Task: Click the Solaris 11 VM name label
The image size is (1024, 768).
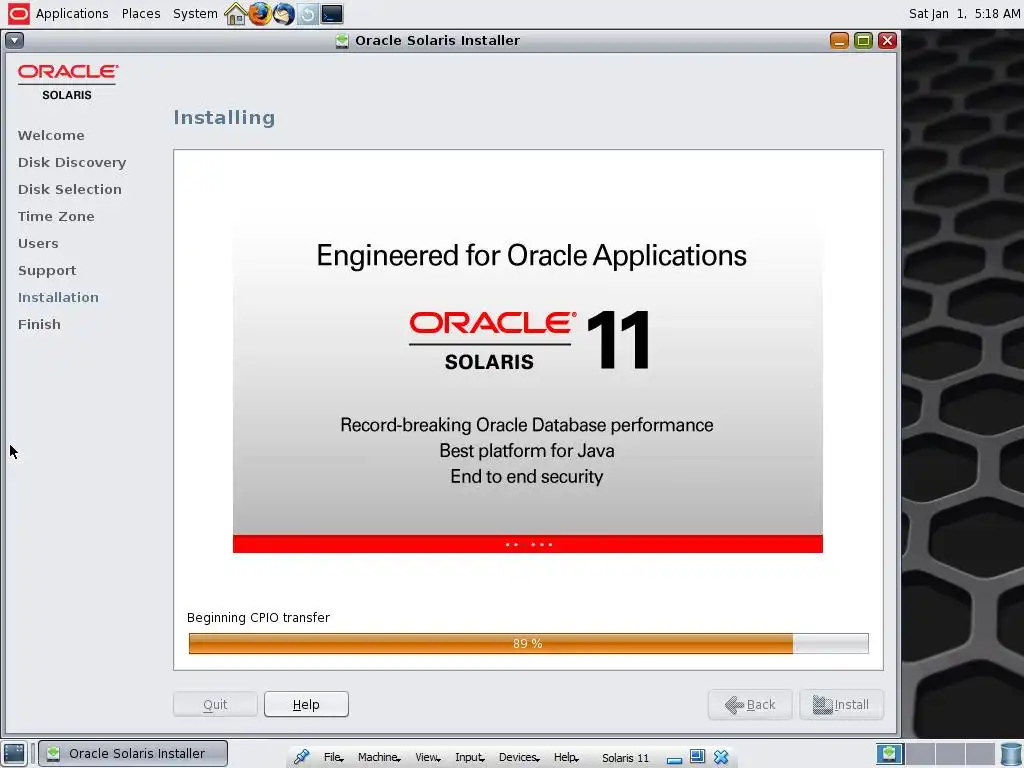Action: [625, 758]
